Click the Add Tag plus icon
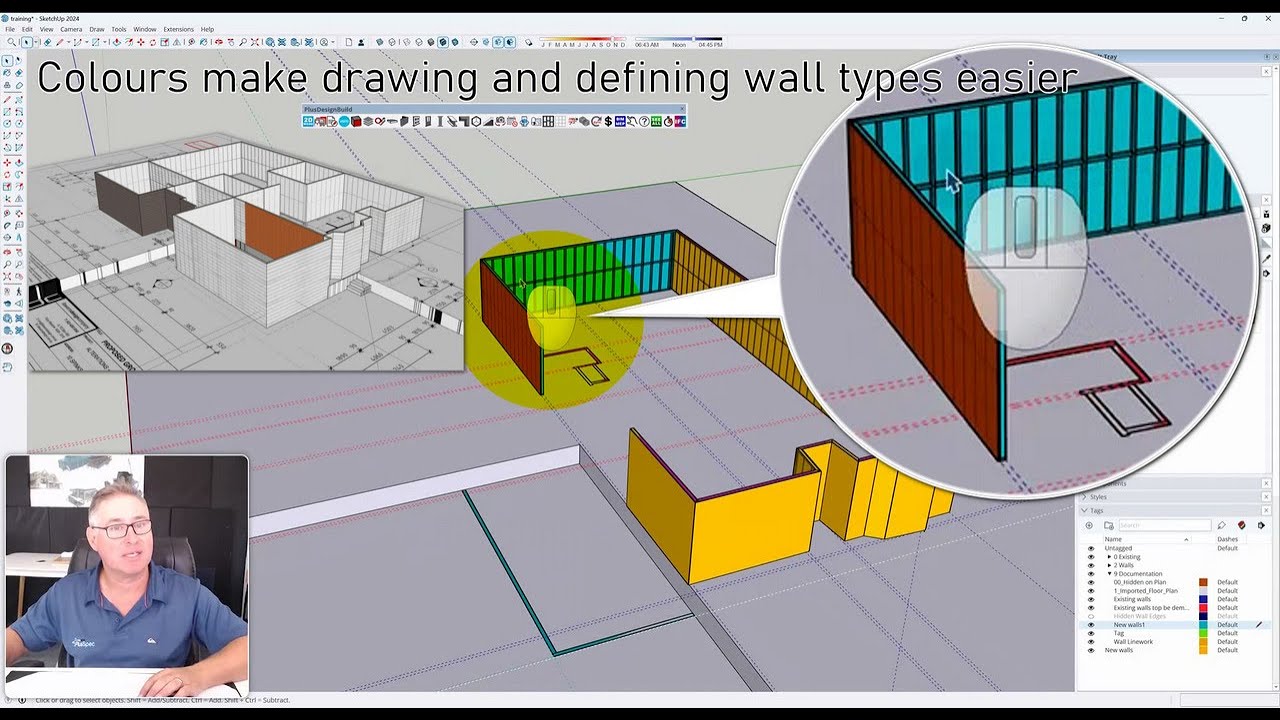 (x=1089, y=525)
